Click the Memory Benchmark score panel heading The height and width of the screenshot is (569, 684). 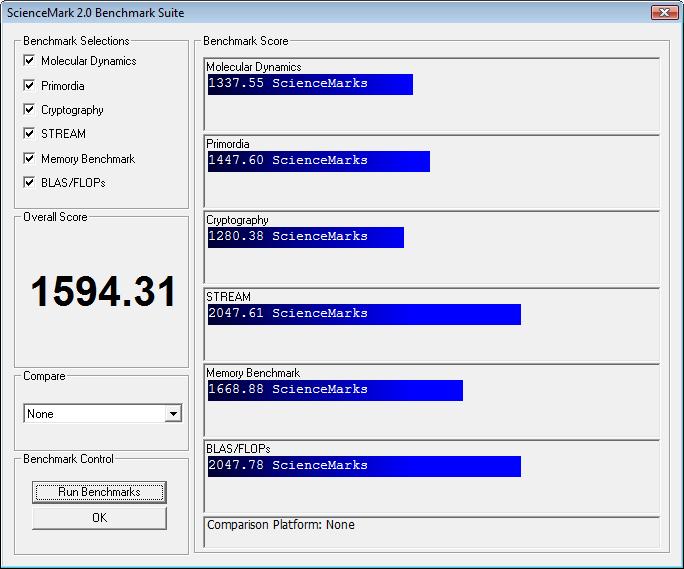[253, 373]
